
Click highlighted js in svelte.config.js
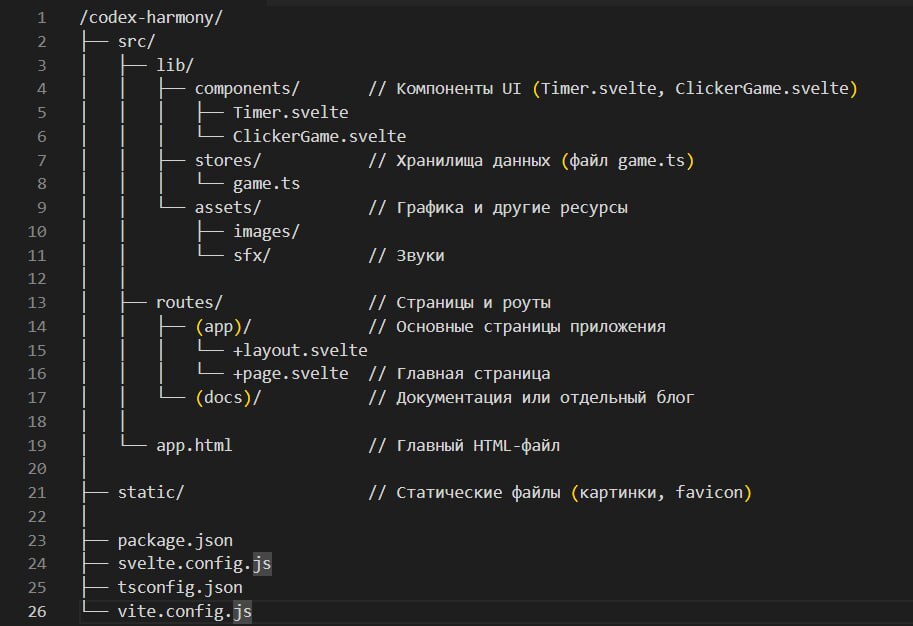tap(261, 564)
